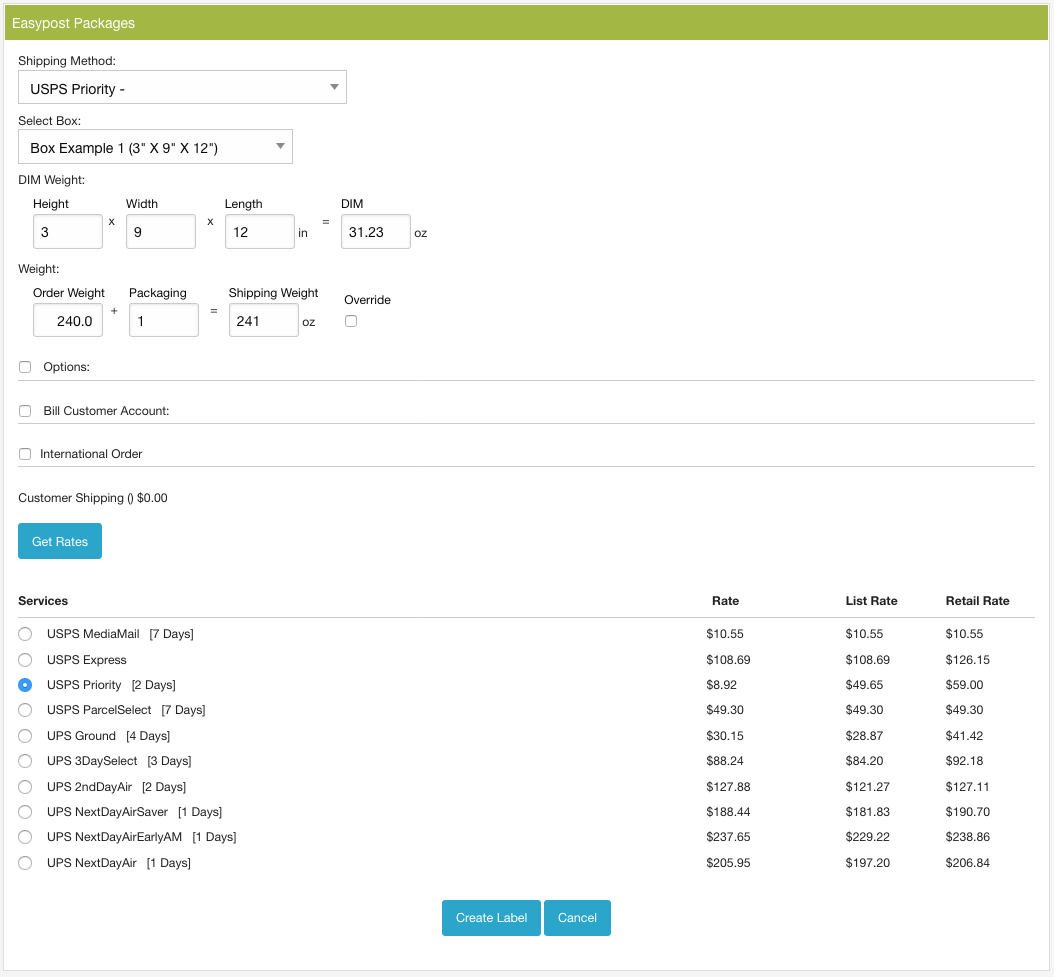Click the Get Rates button
This screenshot has height=977, width=1054.
[x=60, y=541]
